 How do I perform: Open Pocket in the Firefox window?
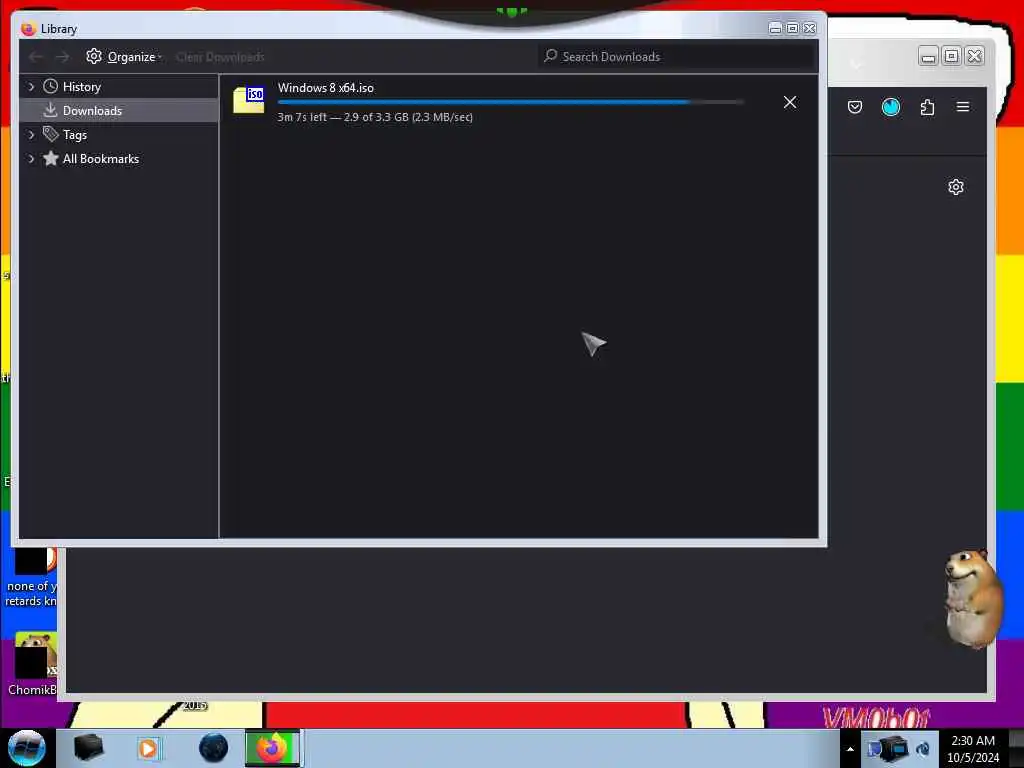855,107
